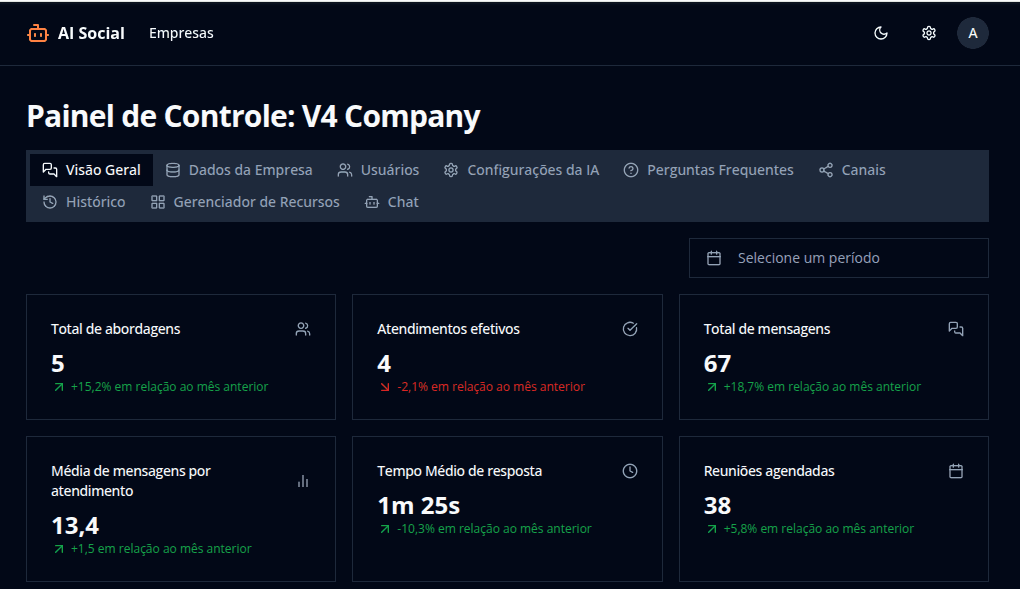This screenshot has width=1020, height=589.
Task: Open the Usuários tab
Action: point(378,170)
